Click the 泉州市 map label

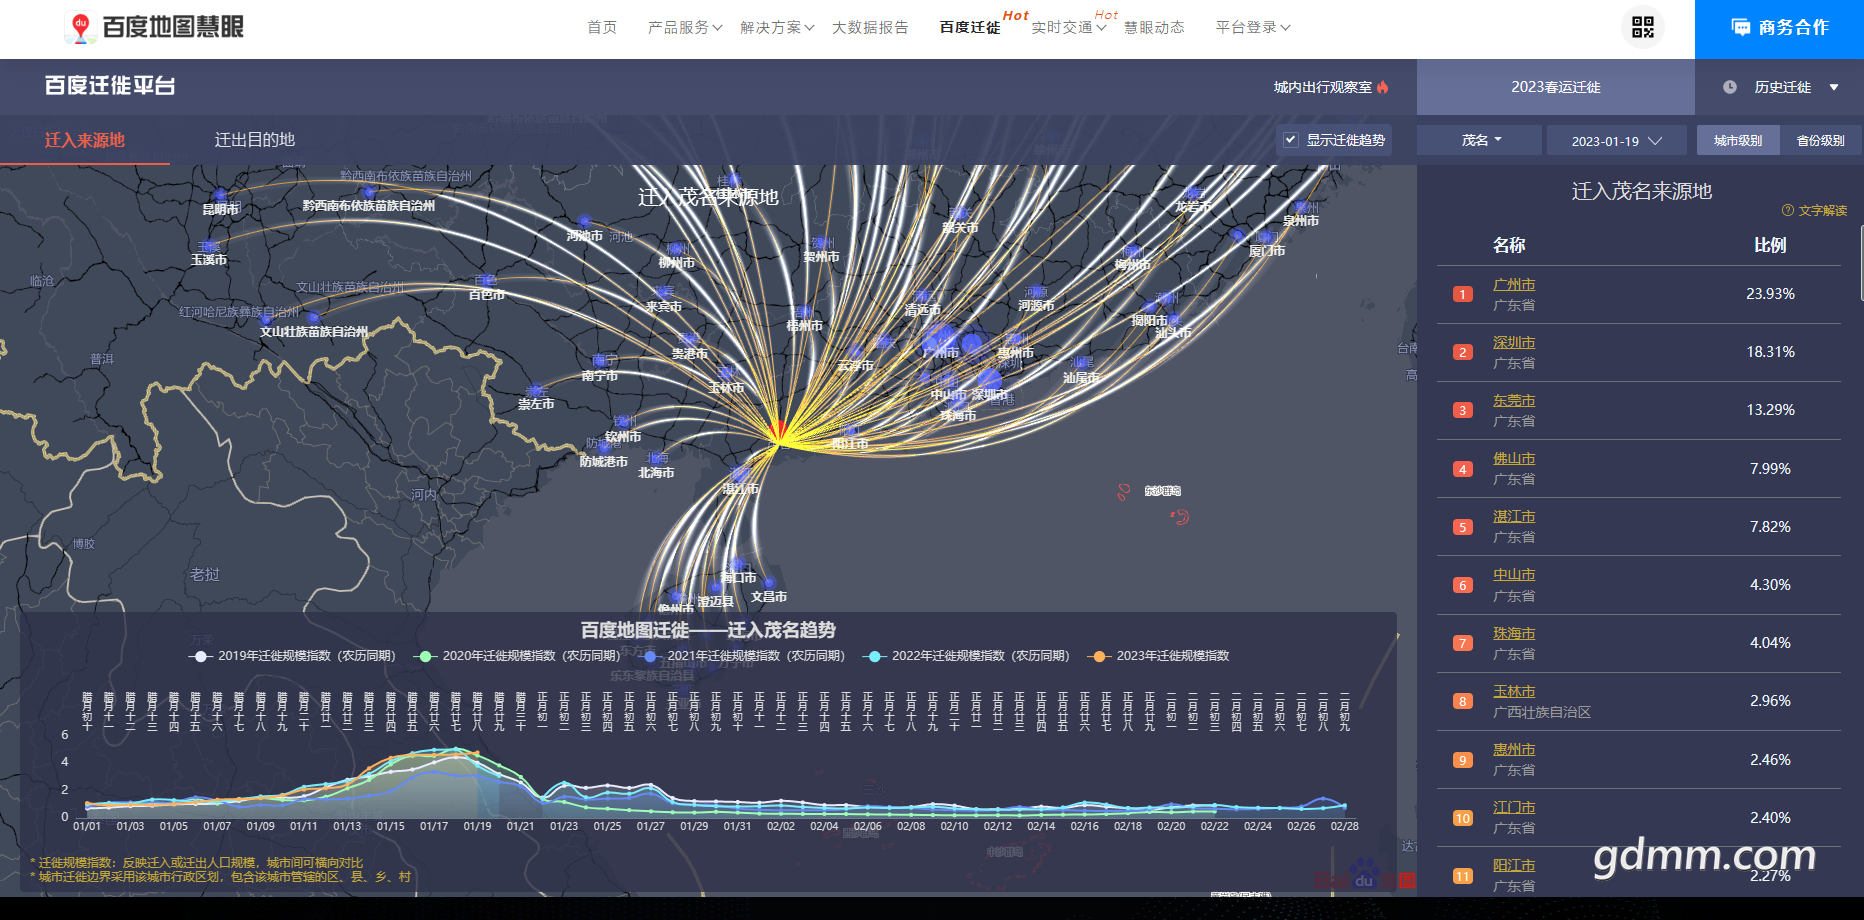click(1301, 221)
